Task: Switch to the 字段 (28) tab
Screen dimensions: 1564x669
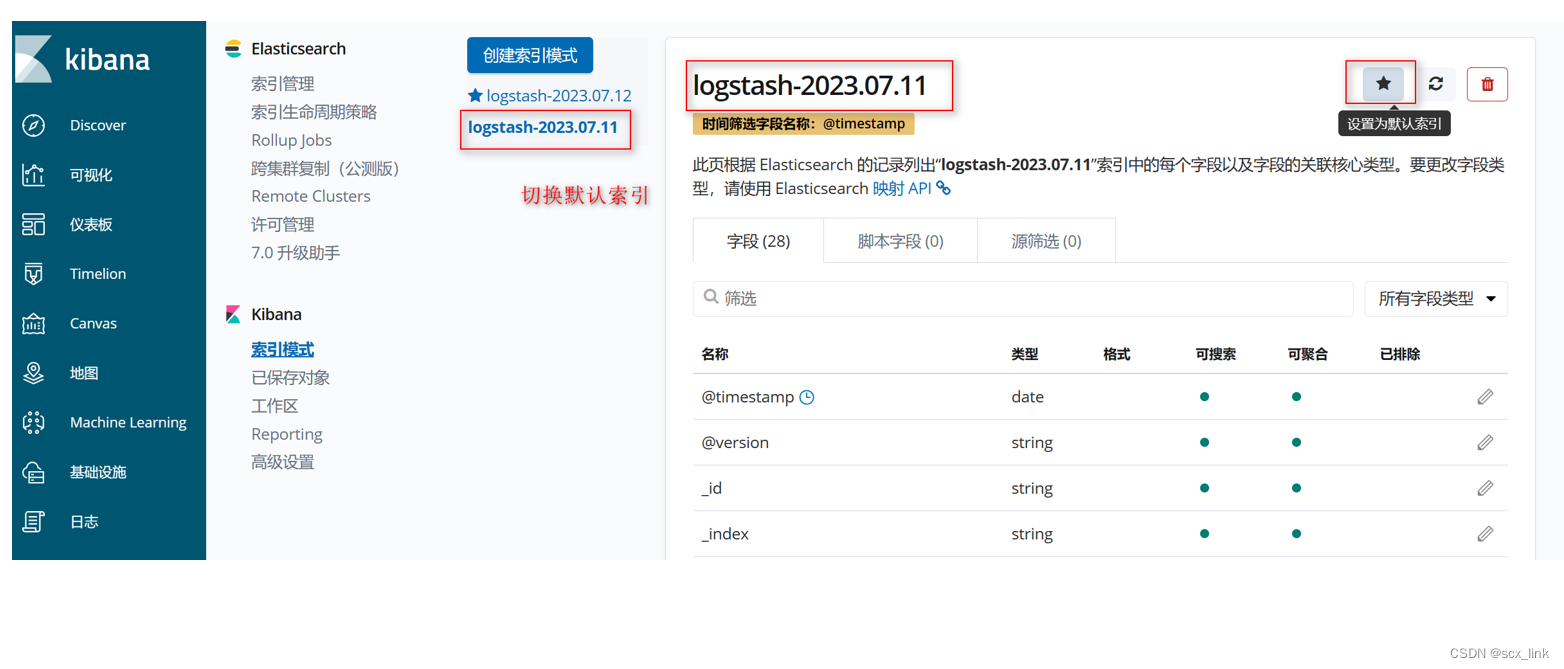Action: 758,241
